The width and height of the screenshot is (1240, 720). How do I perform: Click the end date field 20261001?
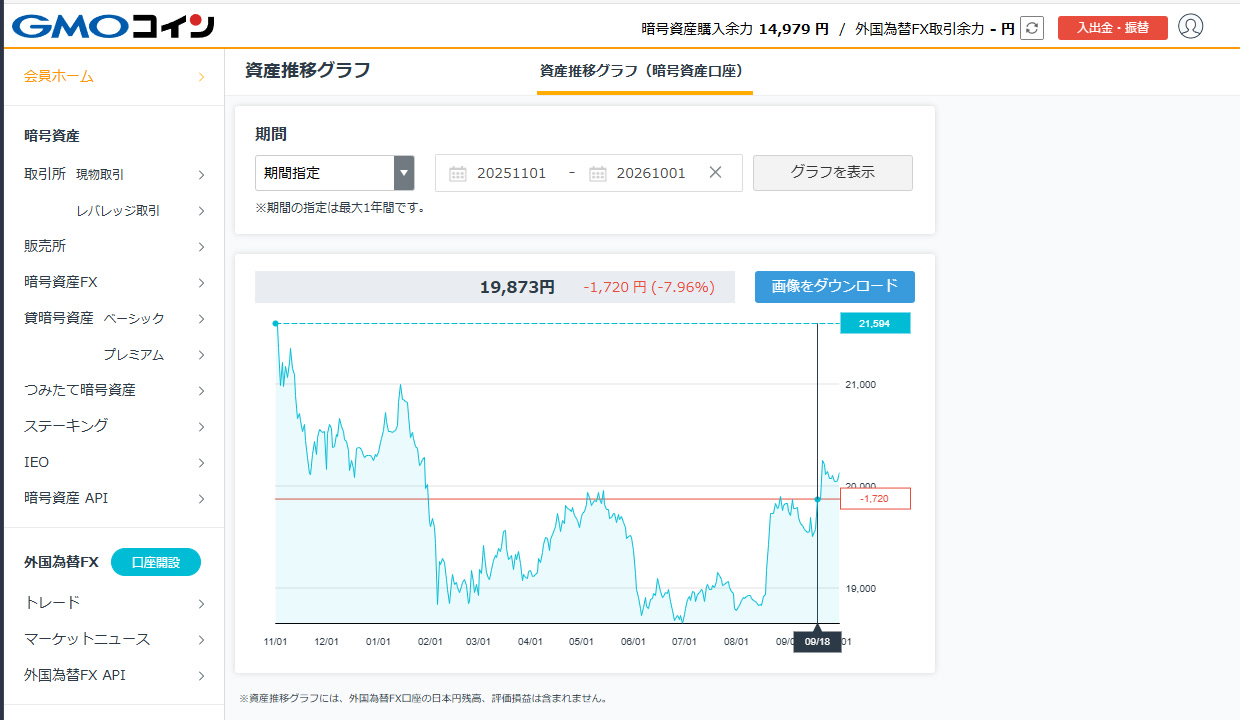[x=651, y=173]
